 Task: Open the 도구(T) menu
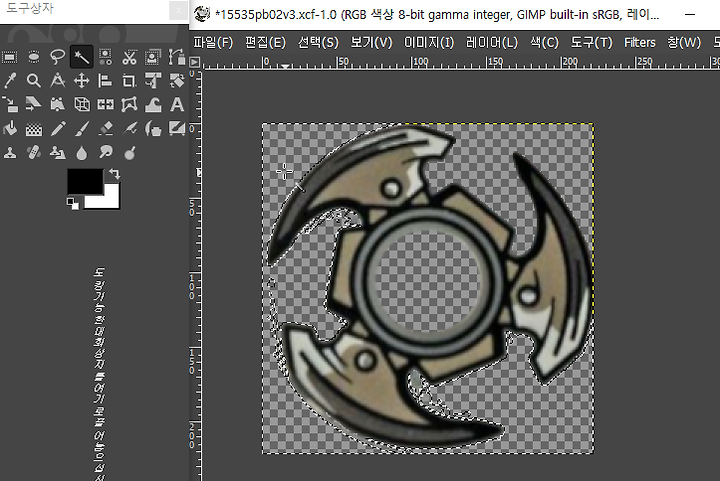(x=591, y=43)
